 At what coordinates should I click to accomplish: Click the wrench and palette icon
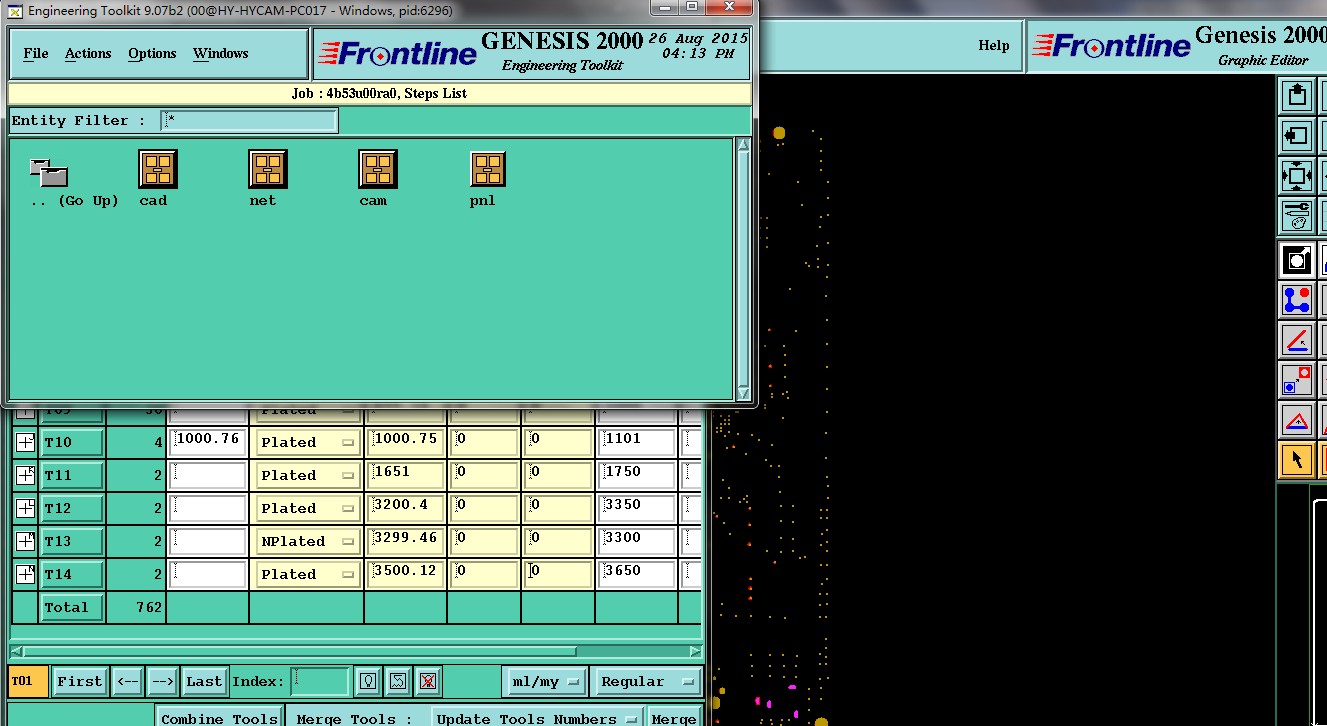pos(1297,216)
